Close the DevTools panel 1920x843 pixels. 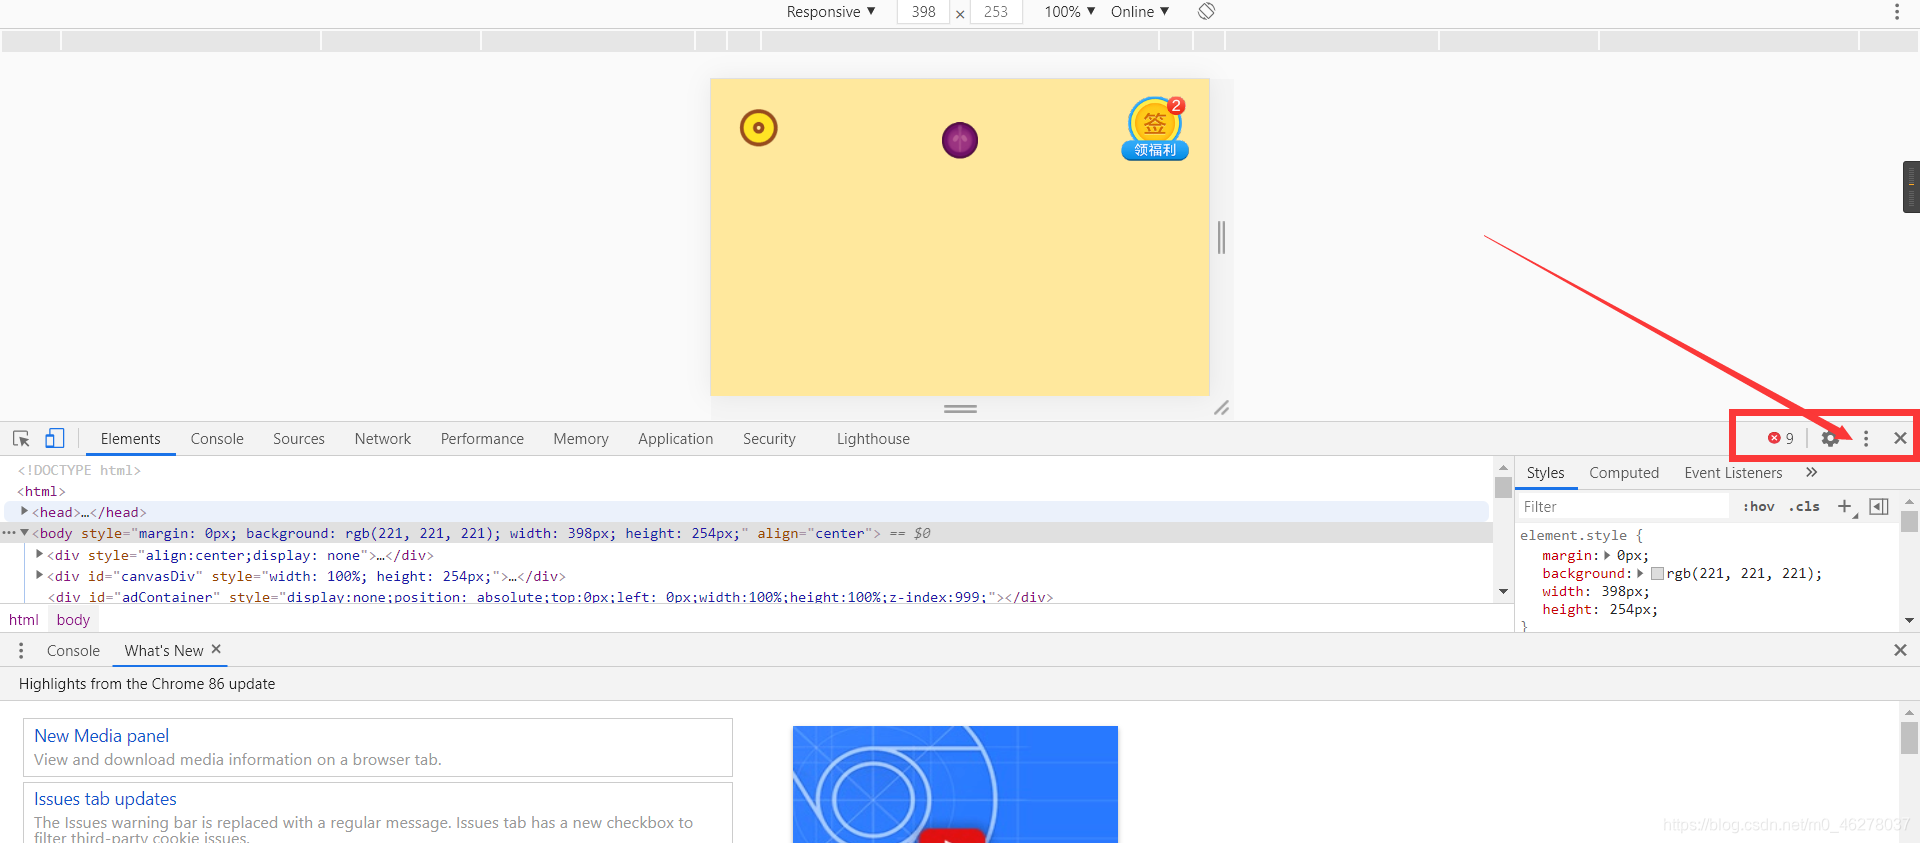click(1900, 438)
